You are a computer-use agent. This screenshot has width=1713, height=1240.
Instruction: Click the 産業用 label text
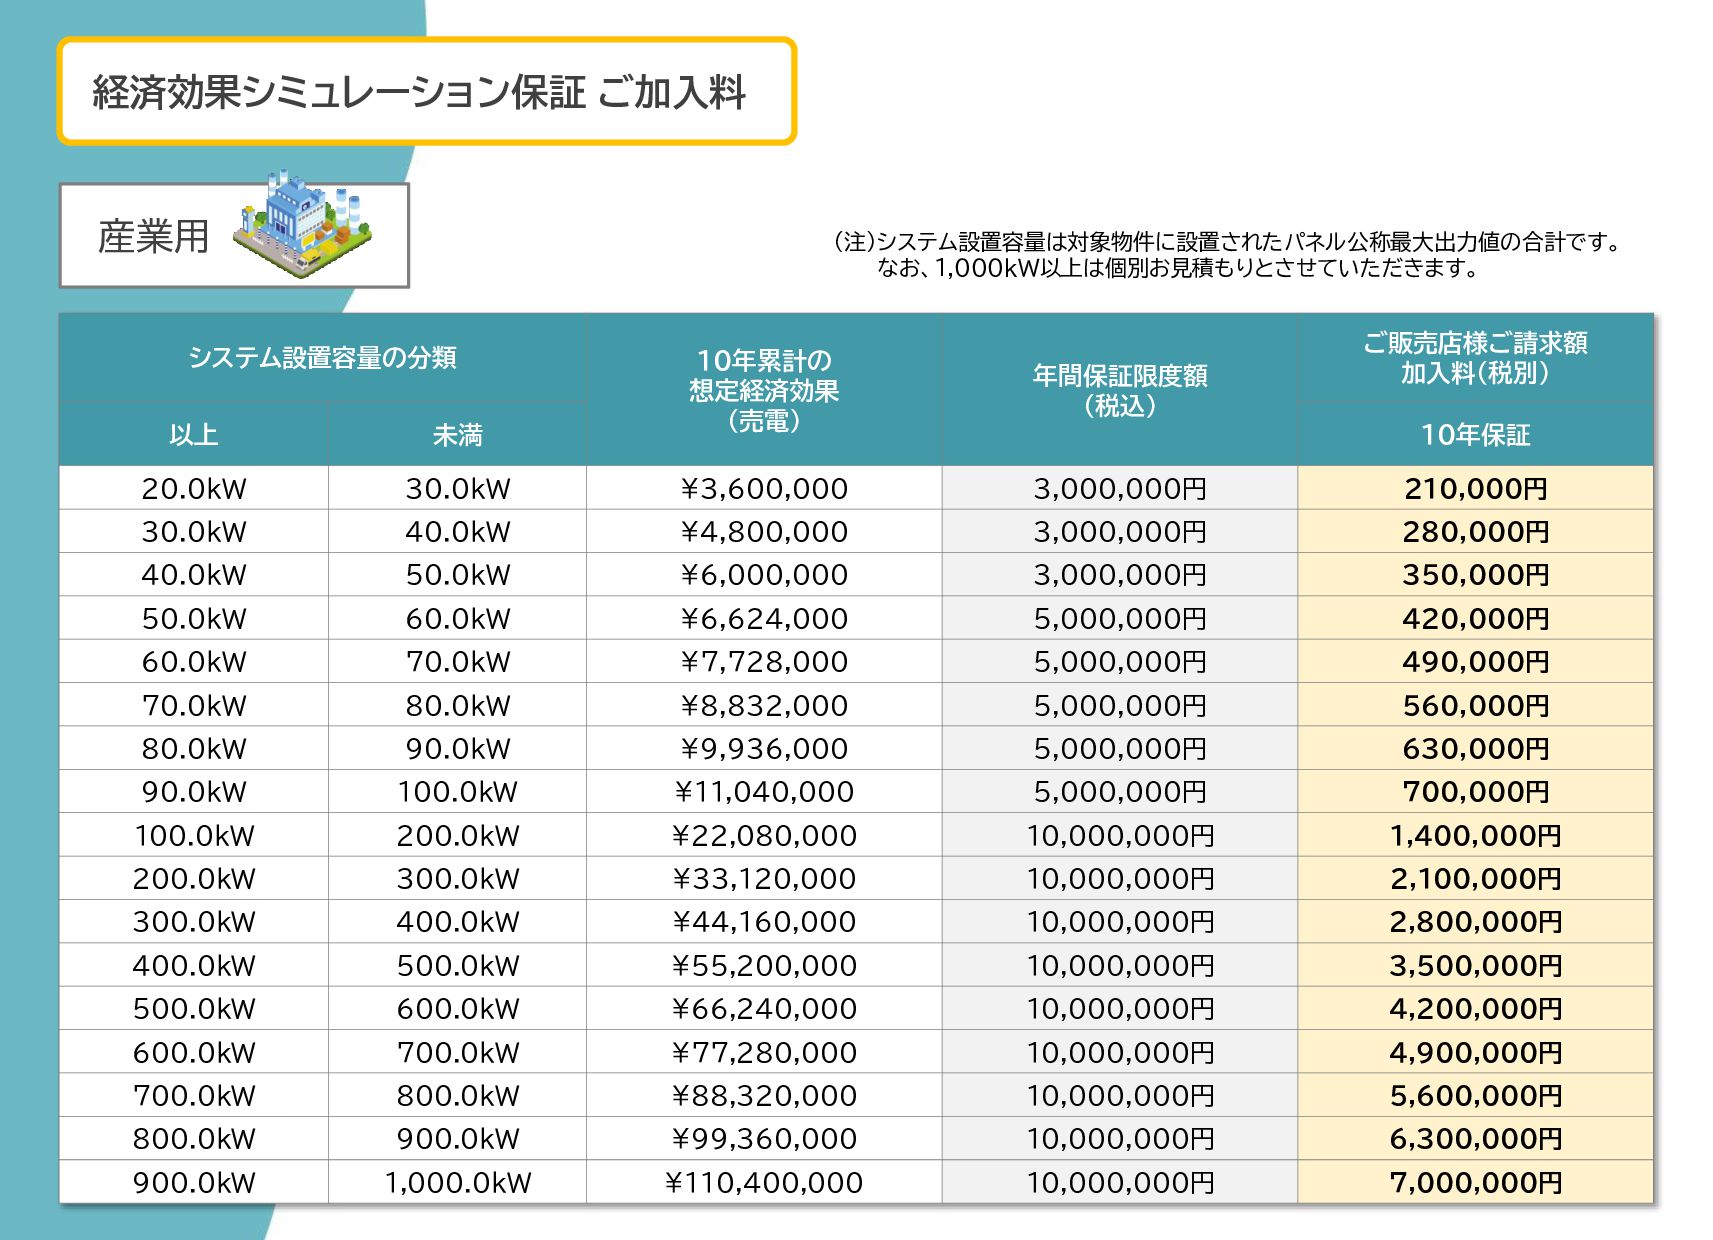(153, 236)
